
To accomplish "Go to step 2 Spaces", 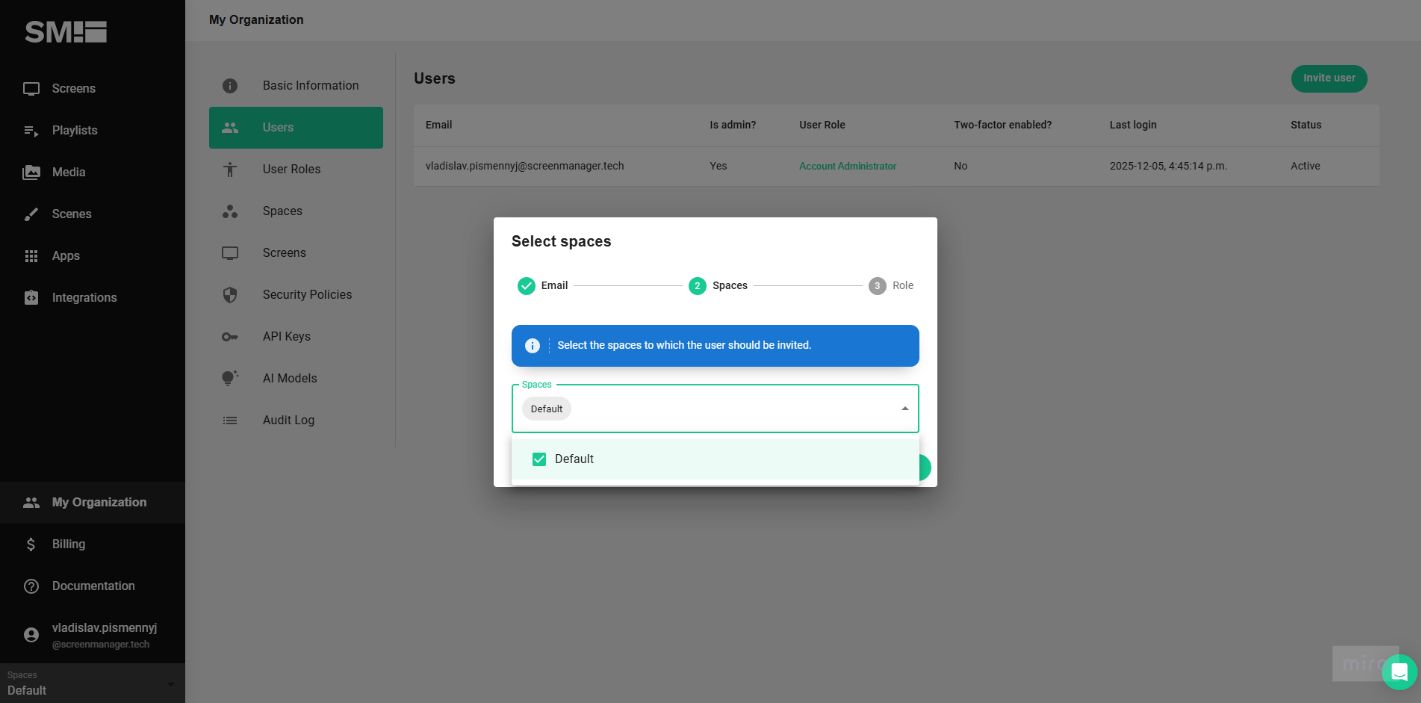I will click(718, 286).
